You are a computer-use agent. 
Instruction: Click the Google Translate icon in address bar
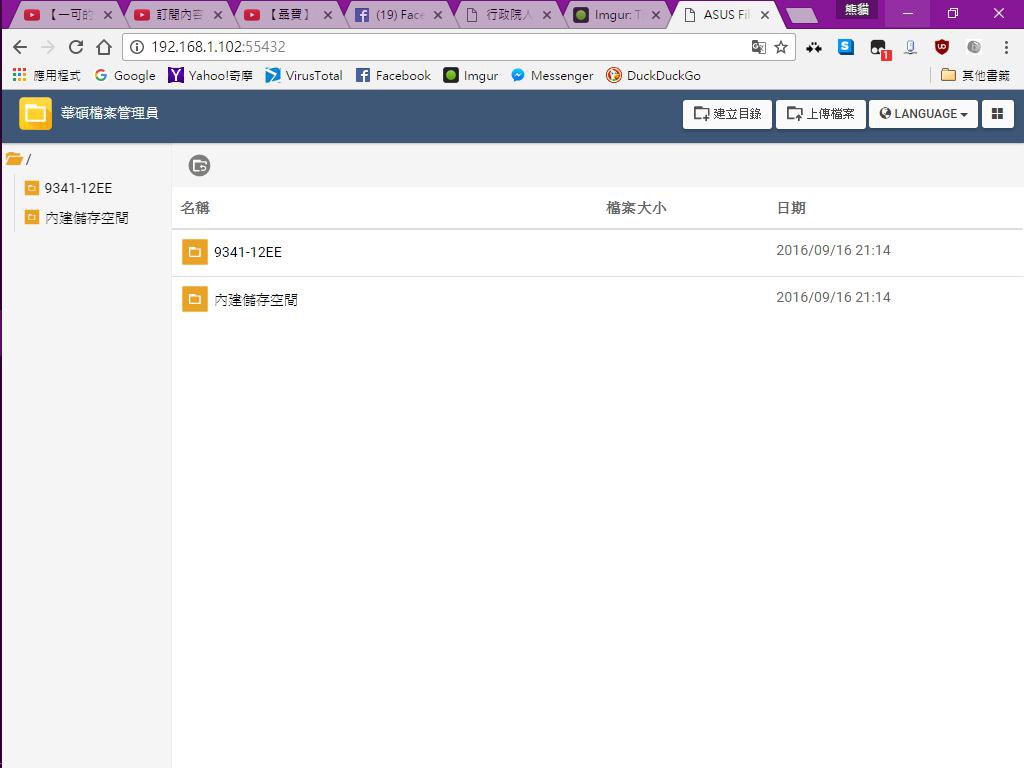pyautogui.click(x=759, y=47)
